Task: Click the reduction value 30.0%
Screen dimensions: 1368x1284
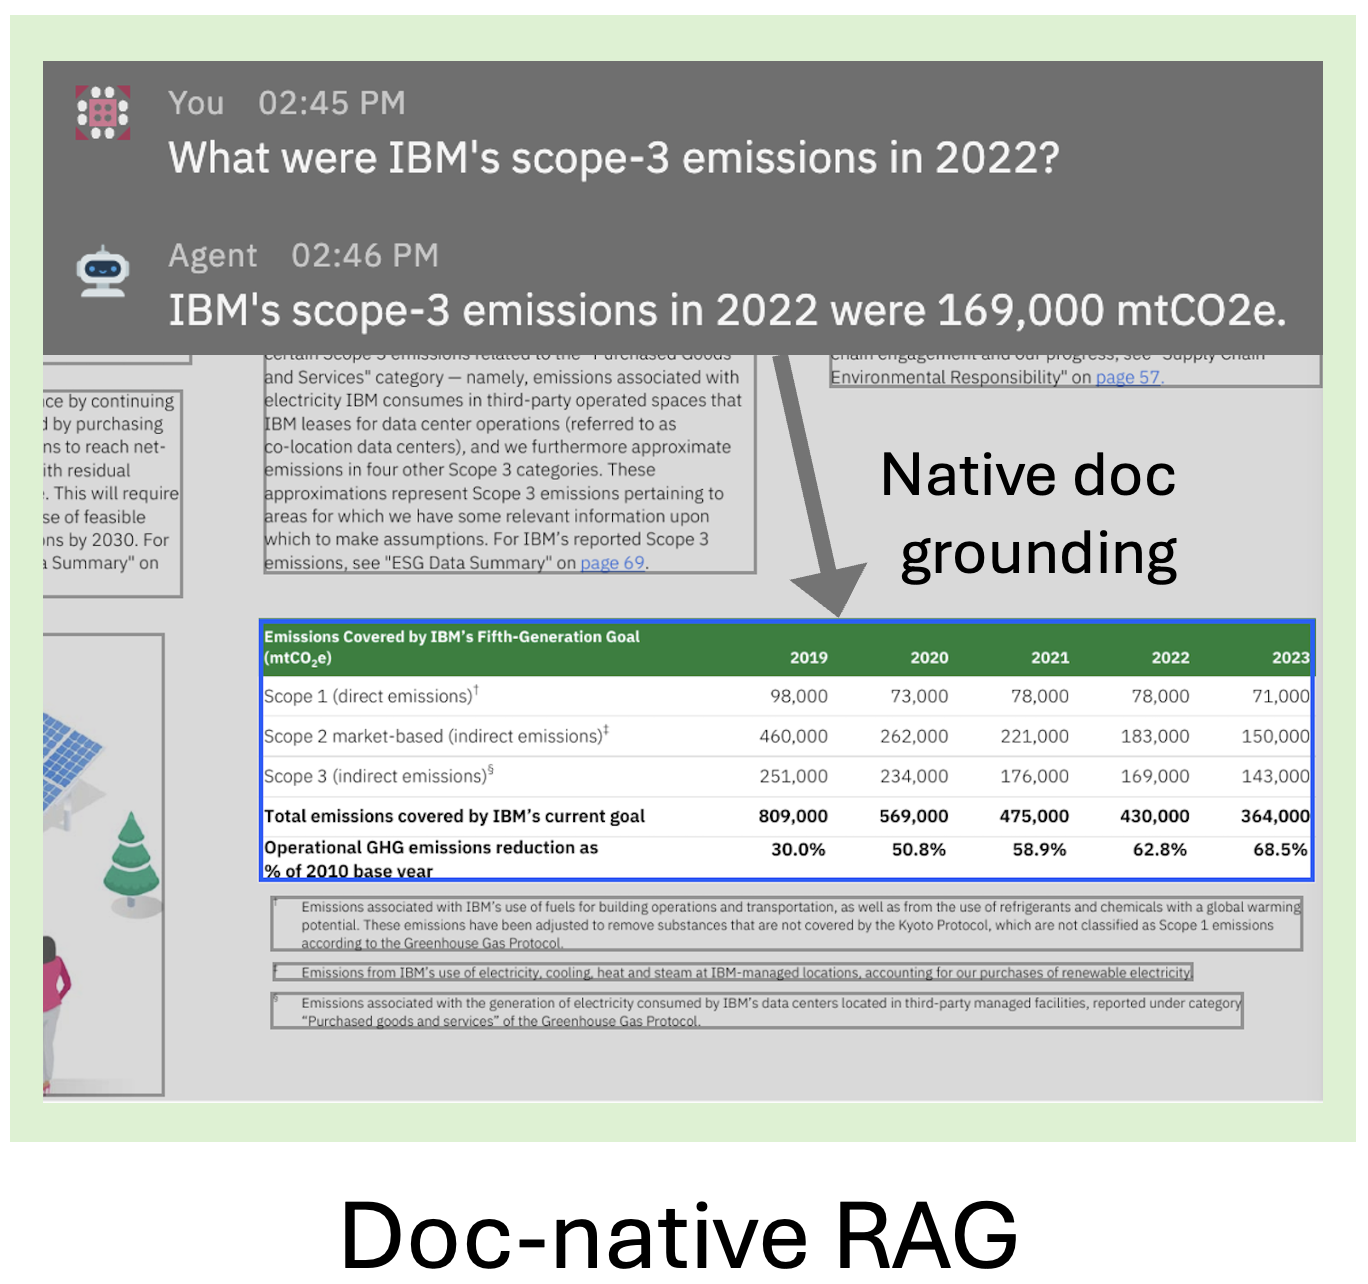Action: (x=798, y=850)
